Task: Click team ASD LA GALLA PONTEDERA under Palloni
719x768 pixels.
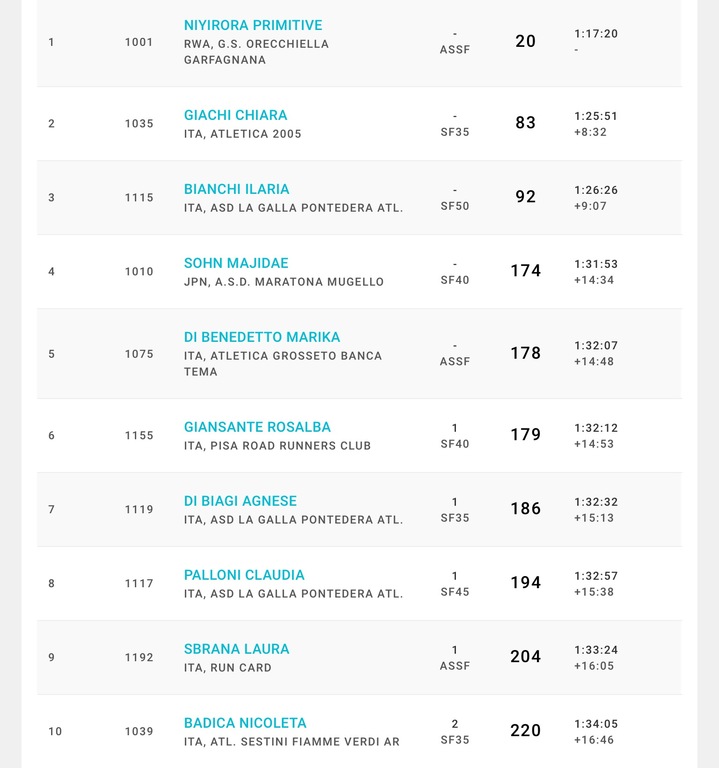Action: 293,594
